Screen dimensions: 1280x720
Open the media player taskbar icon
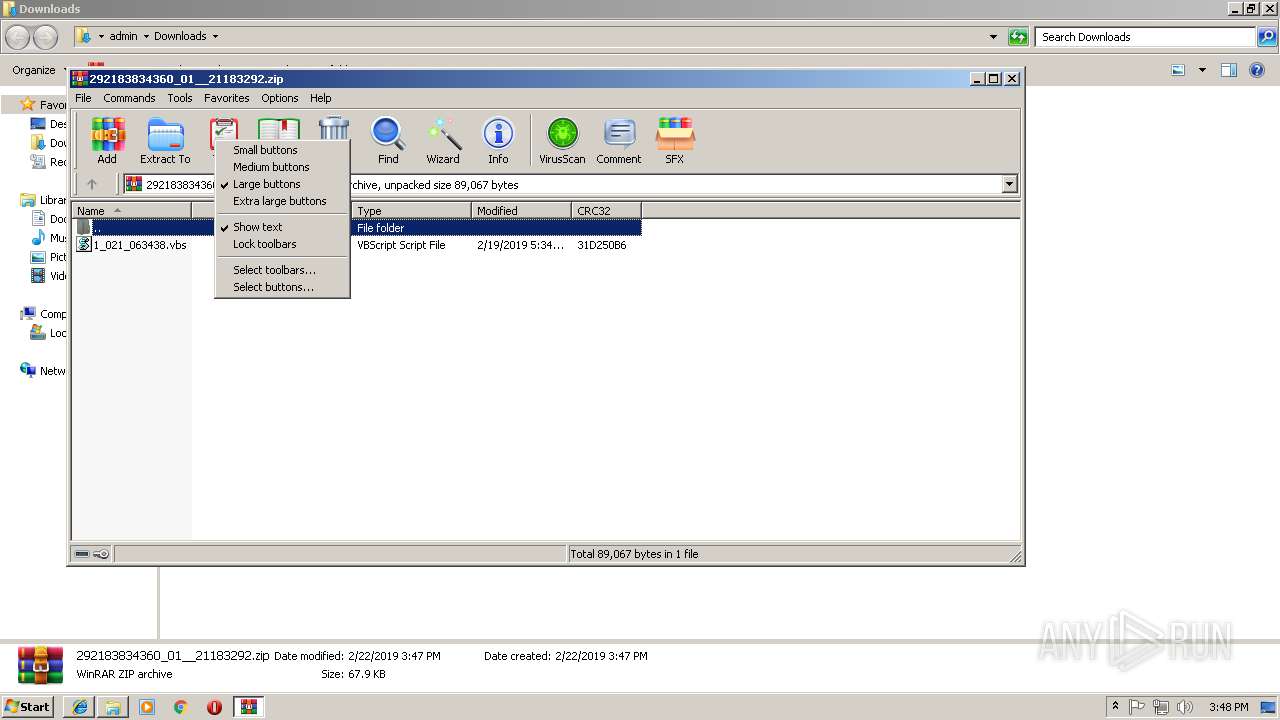147,707
